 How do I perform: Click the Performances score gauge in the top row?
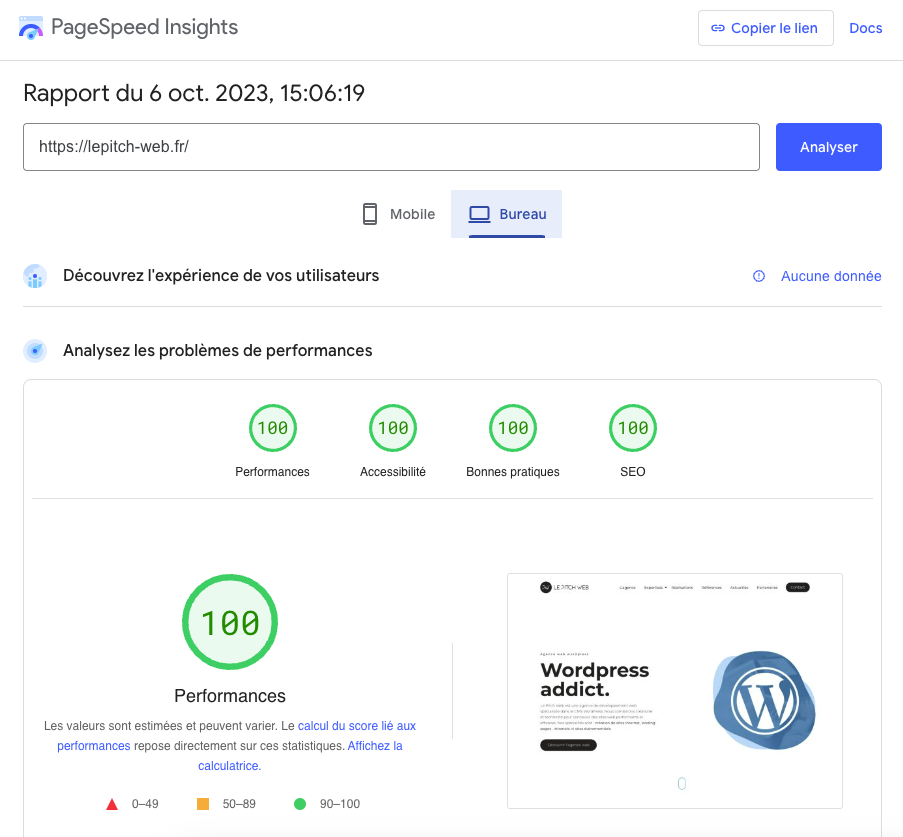point(272,428)
